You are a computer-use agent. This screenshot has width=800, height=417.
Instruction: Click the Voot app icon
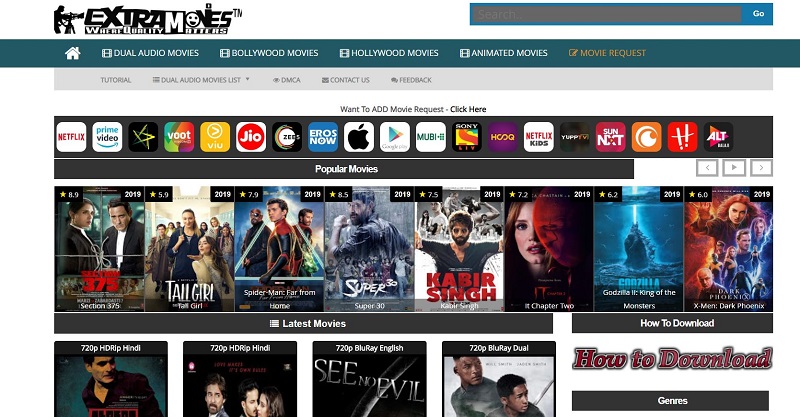[179, 137]
